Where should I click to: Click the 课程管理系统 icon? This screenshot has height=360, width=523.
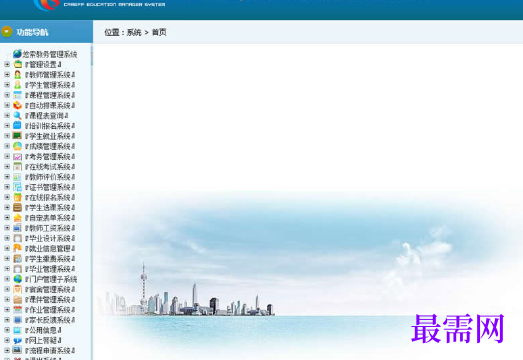coord(17,95)
